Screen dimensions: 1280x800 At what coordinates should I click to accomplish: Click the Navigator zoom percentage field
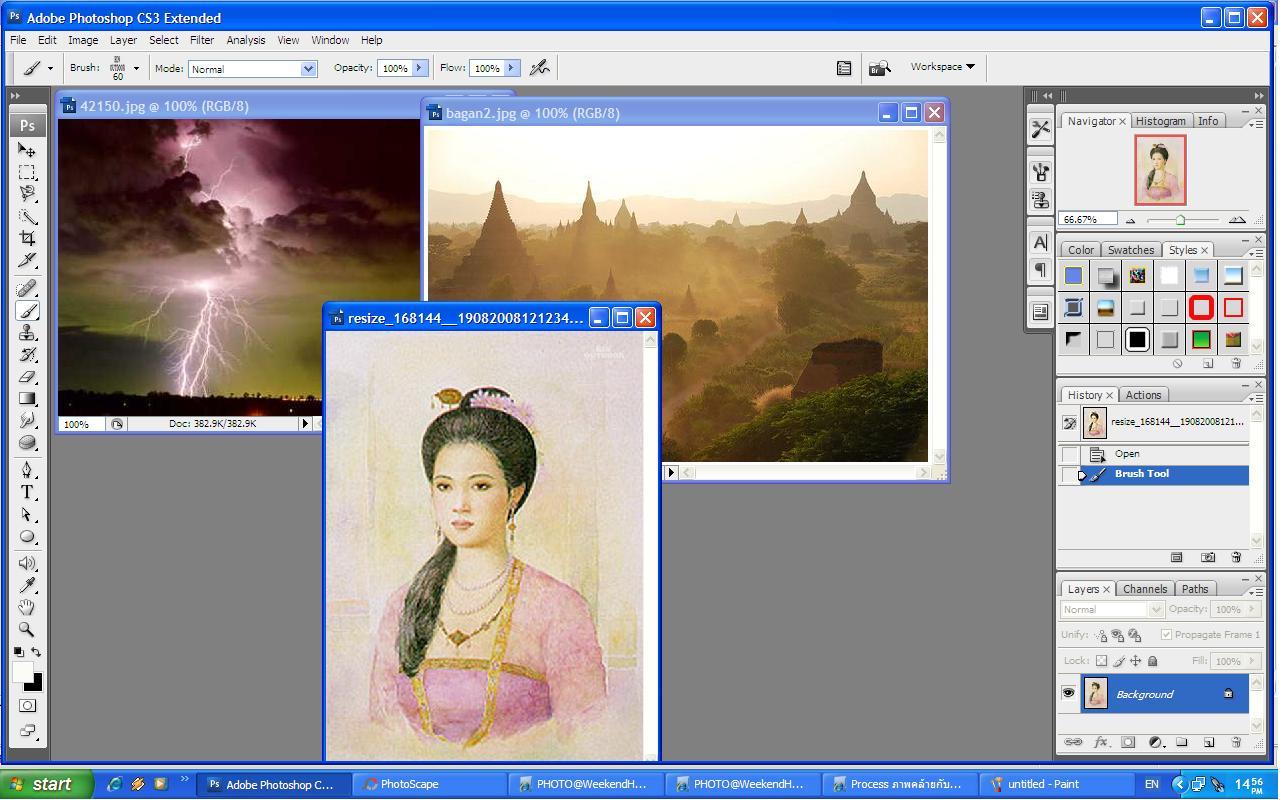pos(1087,219)
